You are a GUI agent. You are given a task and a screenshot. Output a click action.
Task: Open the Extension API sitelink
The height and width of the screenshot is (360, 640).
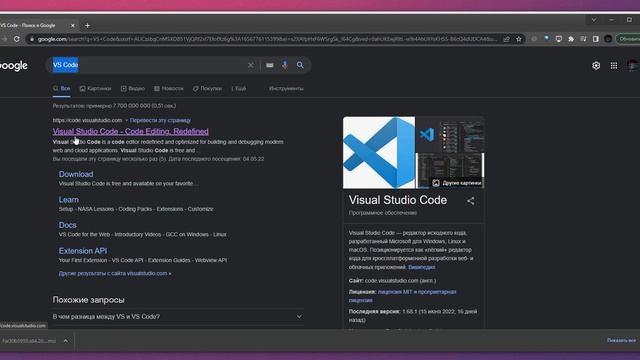[x=83, y=251]
